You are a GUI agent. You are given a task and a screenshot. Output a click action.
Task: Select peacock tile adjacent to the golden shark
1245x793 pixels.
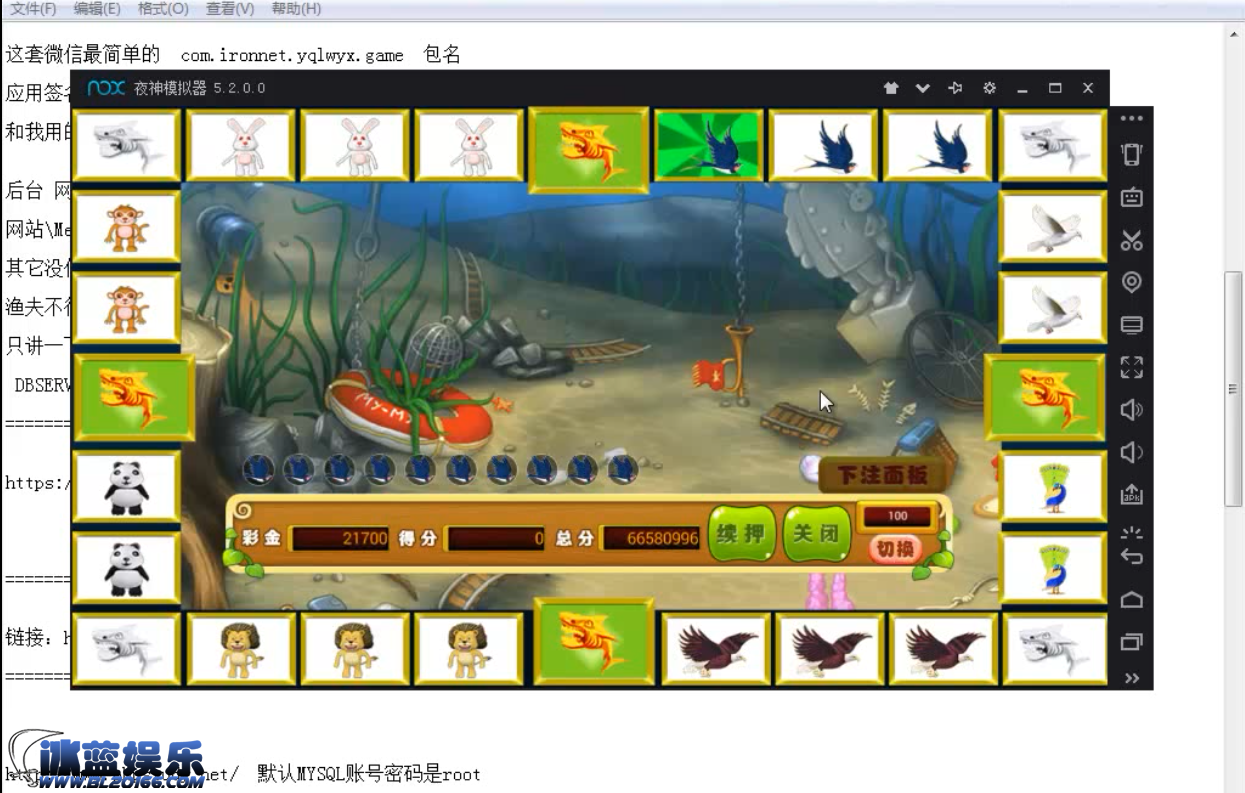tap(1052, 487)
